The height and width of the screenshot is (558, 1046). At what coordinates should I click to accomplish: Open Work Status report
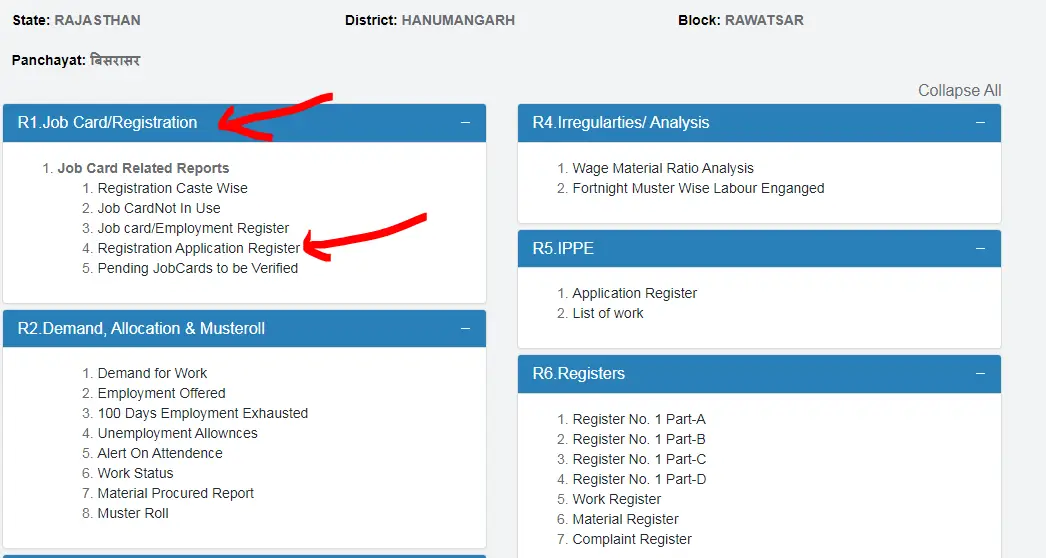(135, 473)
